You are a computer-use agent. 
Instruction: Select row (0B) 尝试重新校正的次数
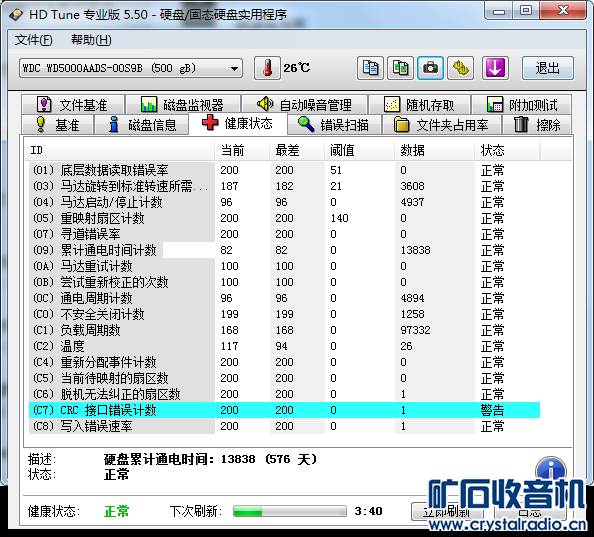(284, 282)
